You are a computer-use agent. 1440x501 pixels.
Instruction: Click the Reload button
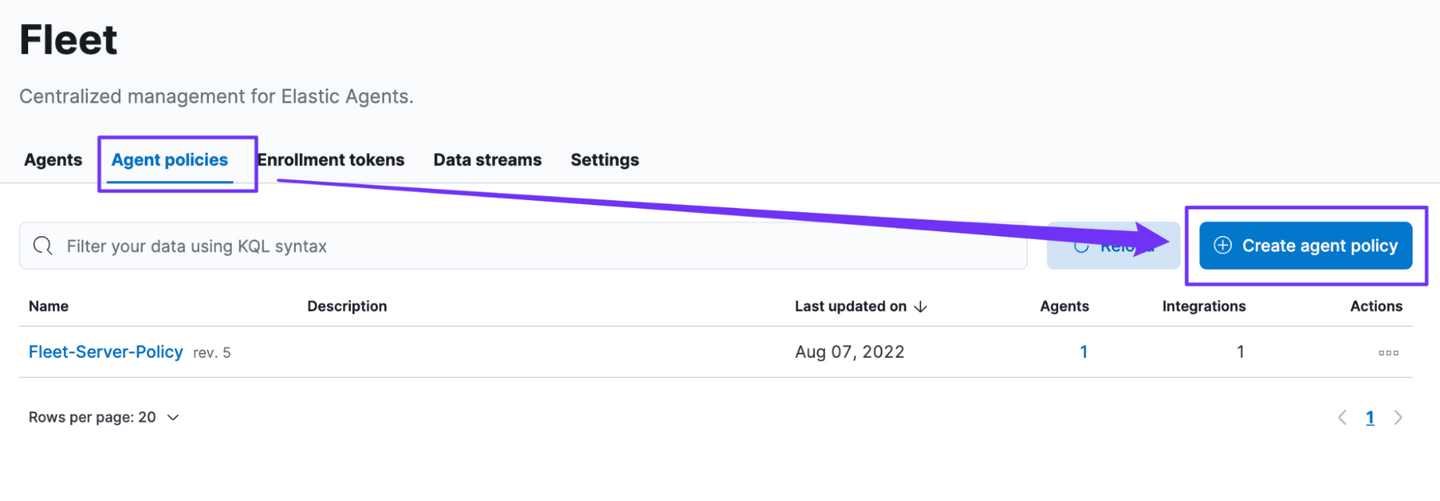pos(1112,246)
